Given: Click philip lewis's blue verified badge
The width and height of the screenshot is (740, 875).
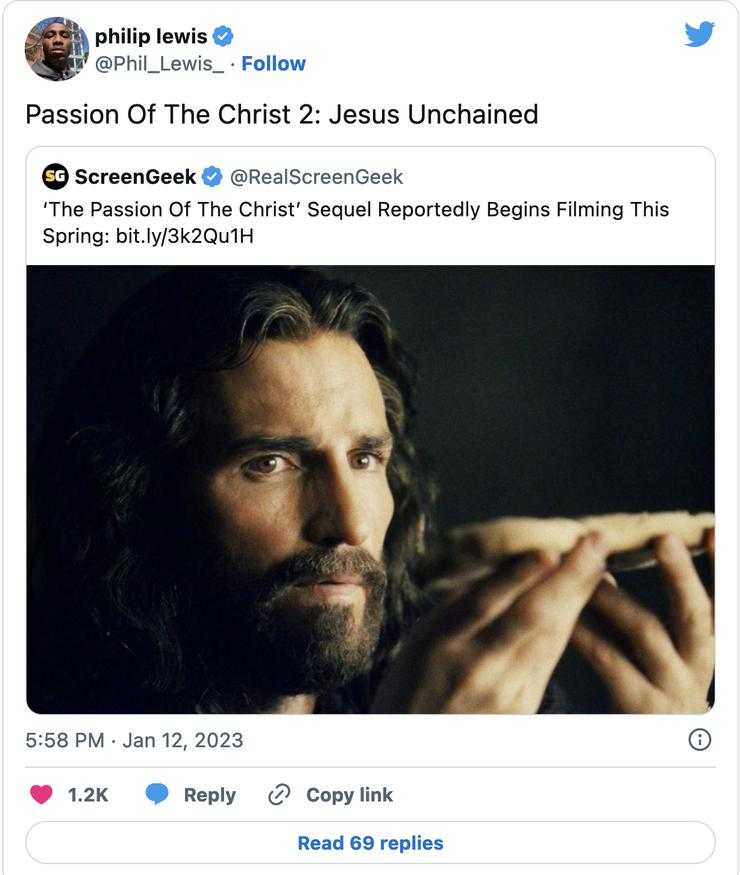Looking at the screenshot, I should pos(223,37).
